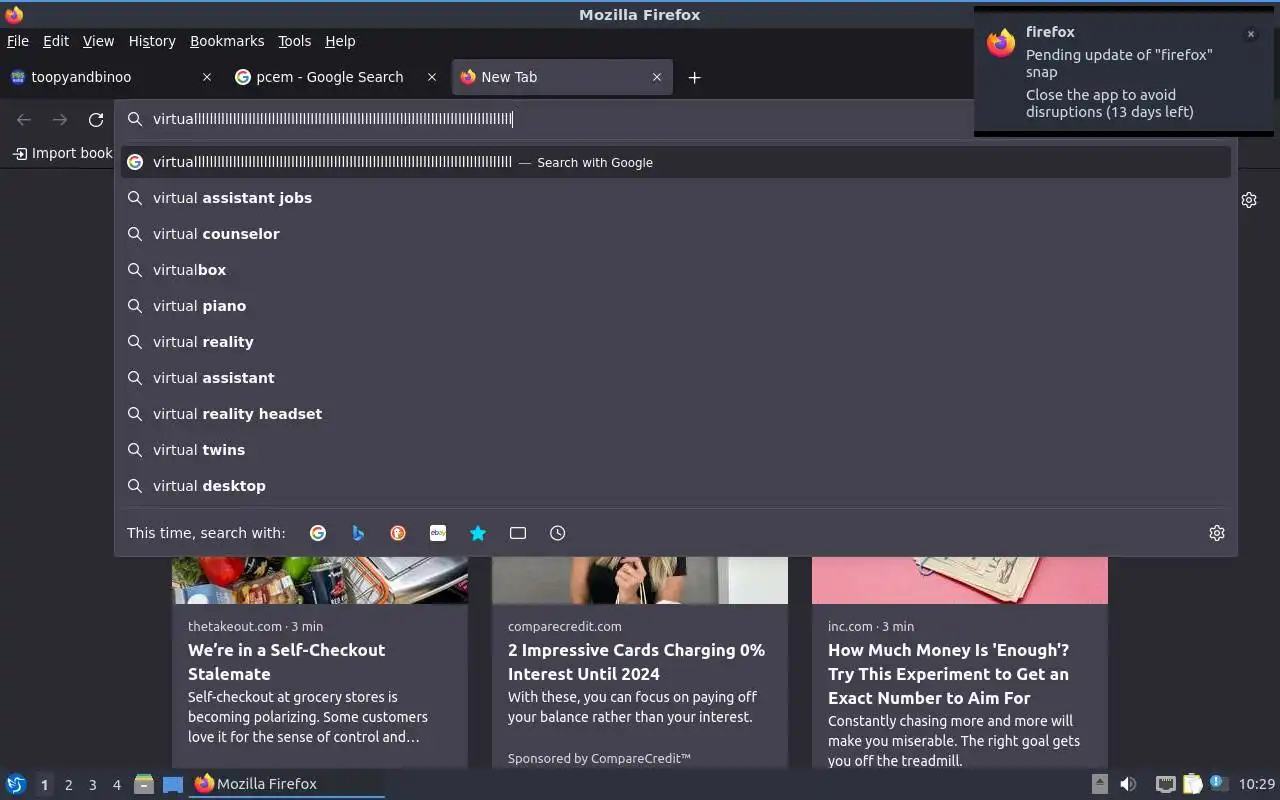Open new tab page personalize gear
Viewport: 1280px width, 800px height.
click(x=1249, y=200)
